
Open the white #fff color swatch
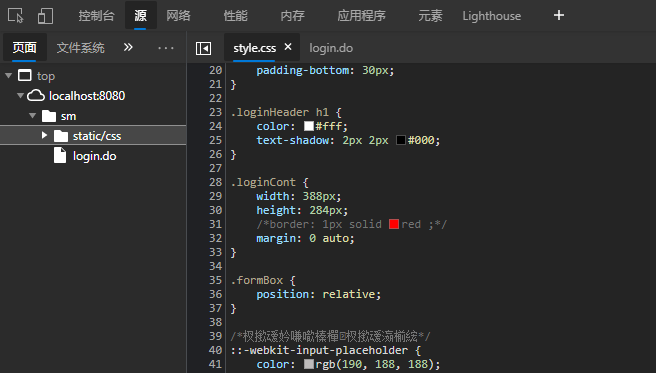pyautogui.click(x=309, y=126)
